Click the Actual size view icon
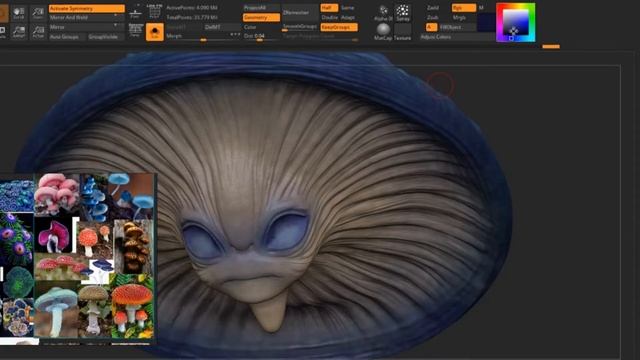The width and height of the screenshot is (640, 360). pos(38,32)
